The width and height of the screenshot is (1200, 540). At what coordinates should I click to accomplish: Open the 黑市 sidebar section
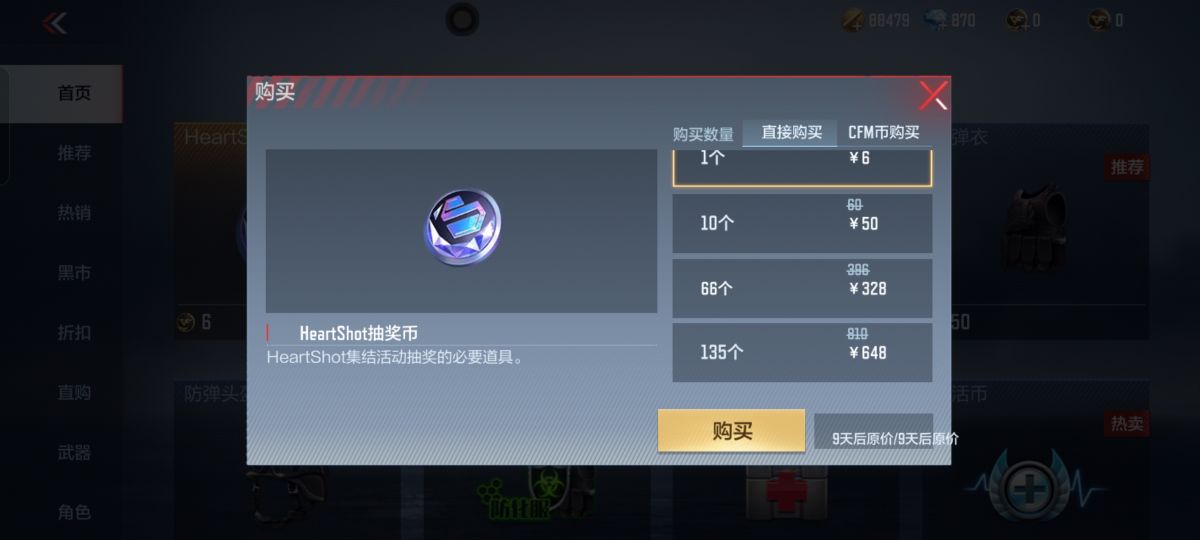point(74,273)
